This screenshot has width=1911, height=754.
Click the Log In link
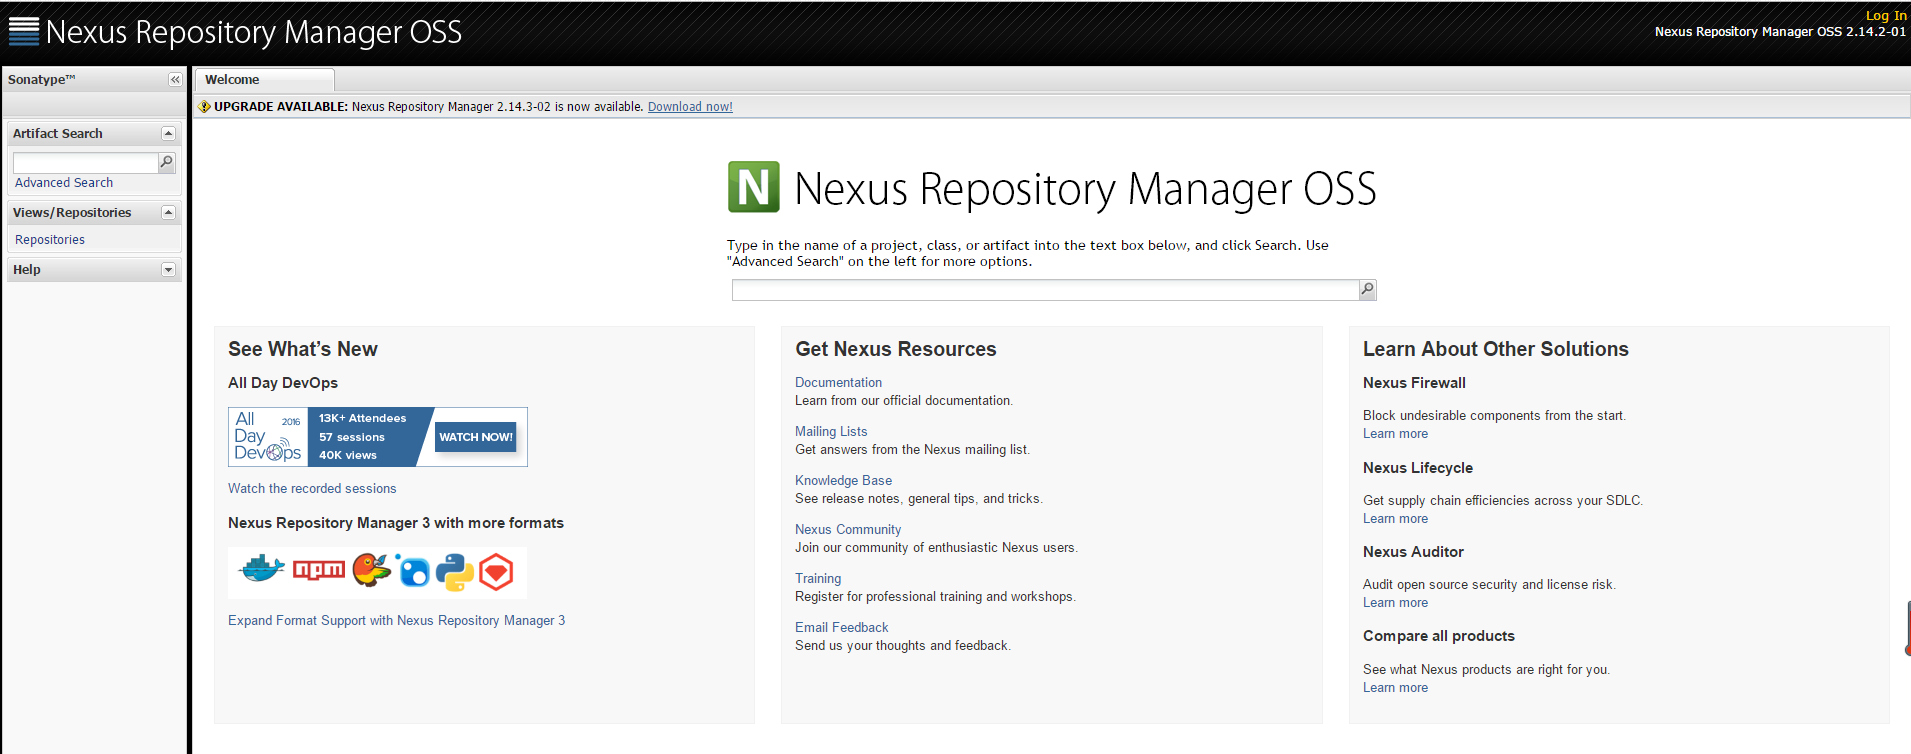1886,15
